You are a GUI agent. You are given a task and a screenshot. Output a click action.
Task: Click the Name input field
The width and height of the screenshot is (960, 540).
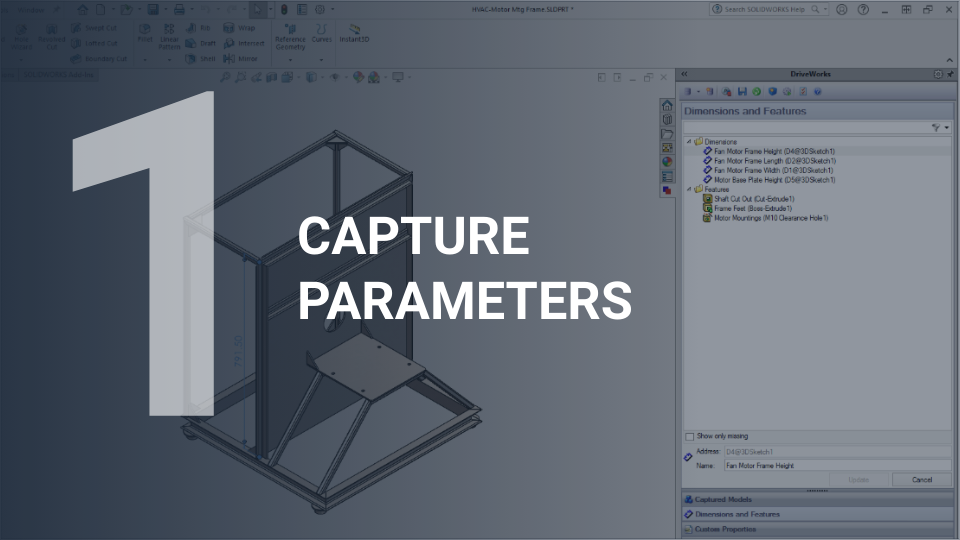pos(836,466)
